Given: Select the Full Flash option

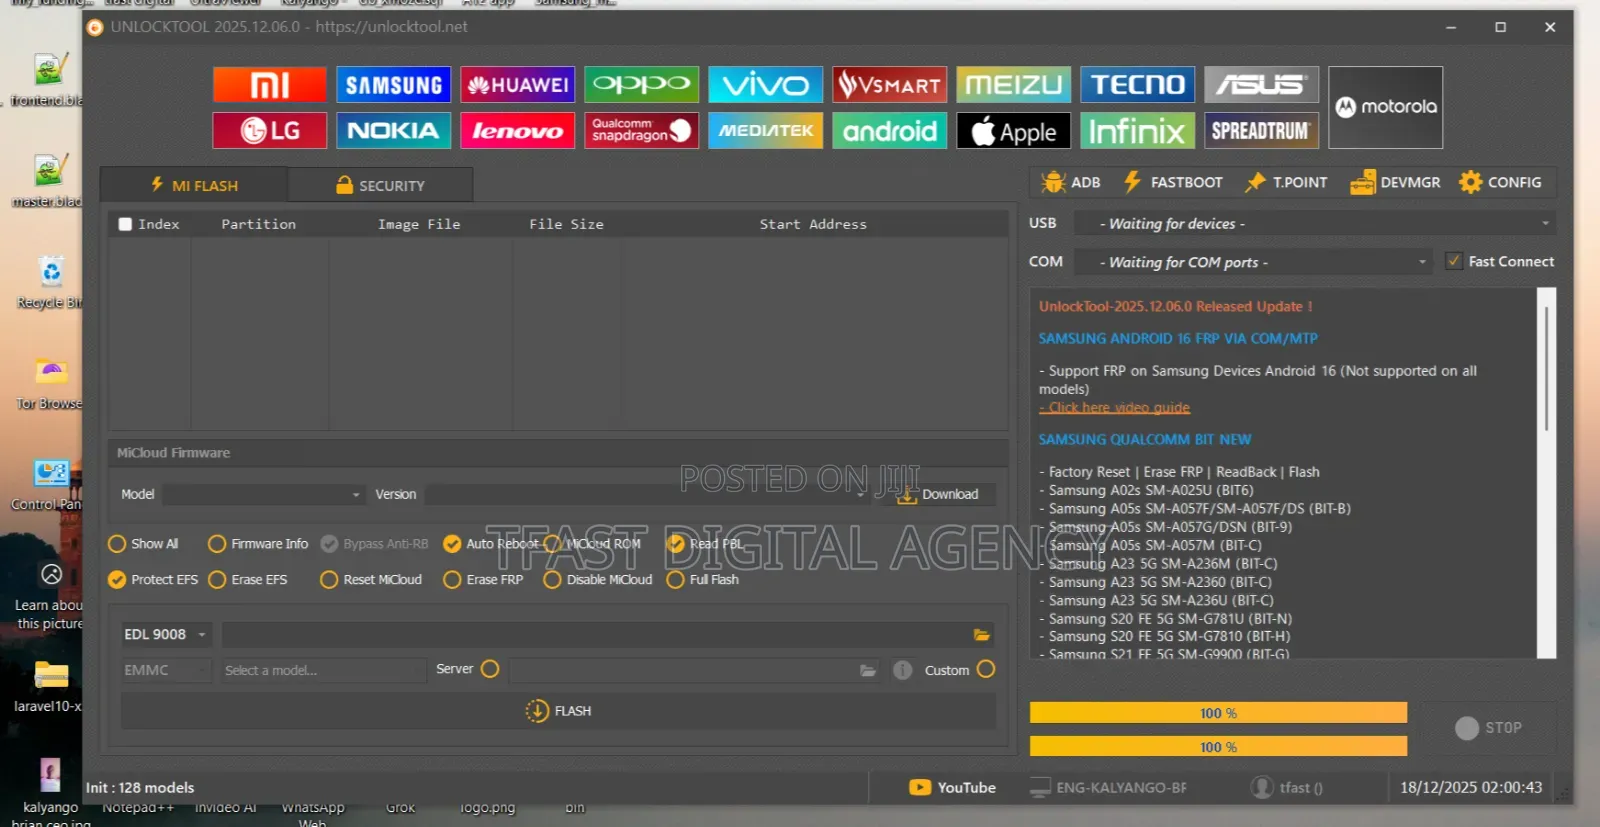Looking at the screenshot, I should tap(703, 580).
